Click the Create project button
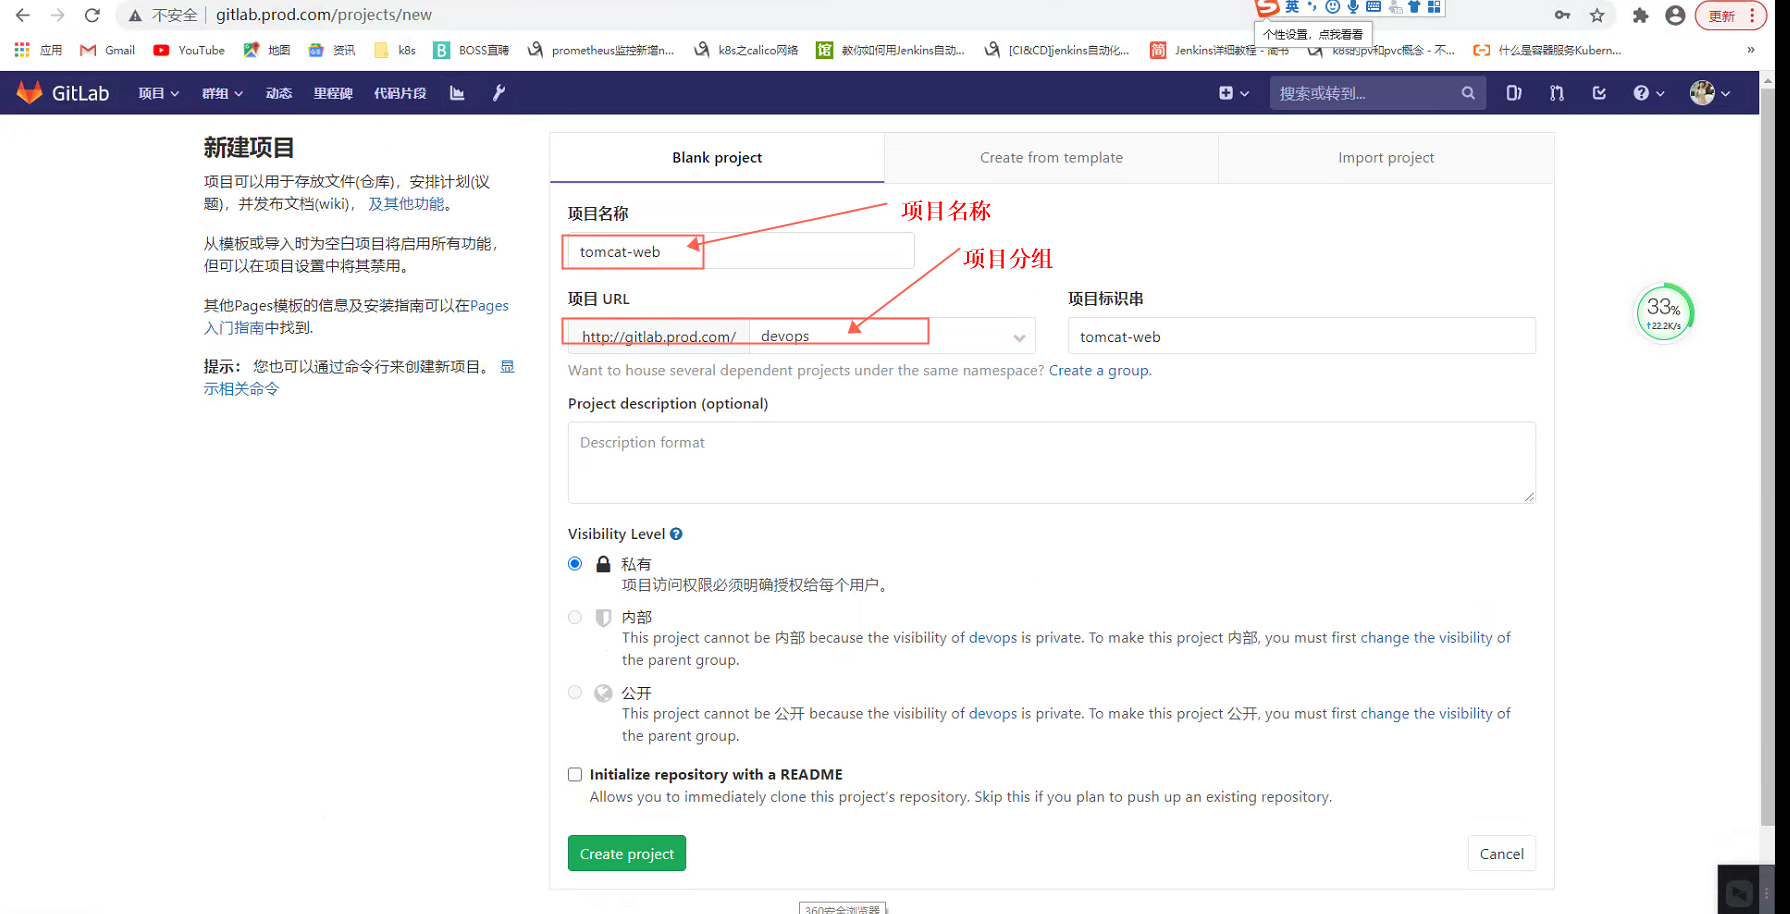The height and width of the screenshot is (914, 1790). (x=627, y=853)
